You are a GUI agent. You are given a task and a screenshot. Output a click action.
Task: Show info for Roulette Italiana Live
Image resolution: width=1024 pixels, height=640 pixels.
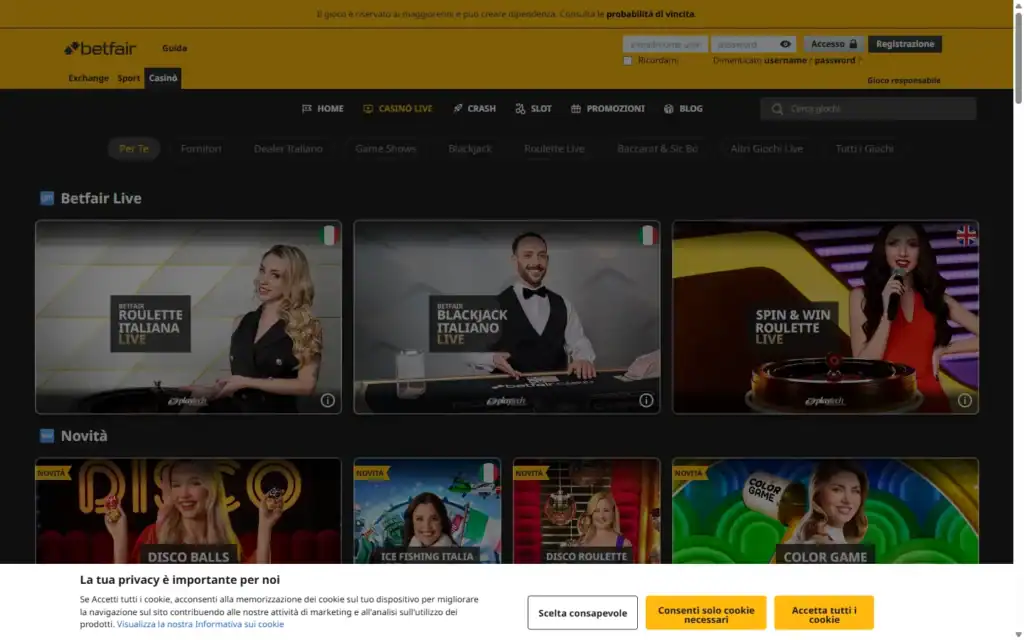pos(328,400)
